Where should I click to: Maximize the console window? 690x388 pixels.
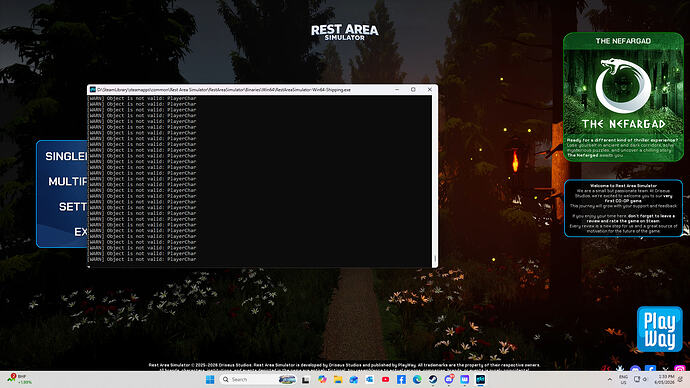413,90
